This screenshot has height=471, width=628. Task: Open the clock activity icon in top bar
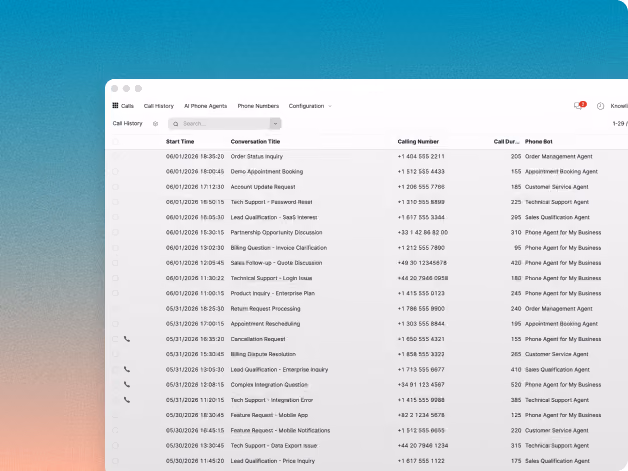[x=600, y=106]
